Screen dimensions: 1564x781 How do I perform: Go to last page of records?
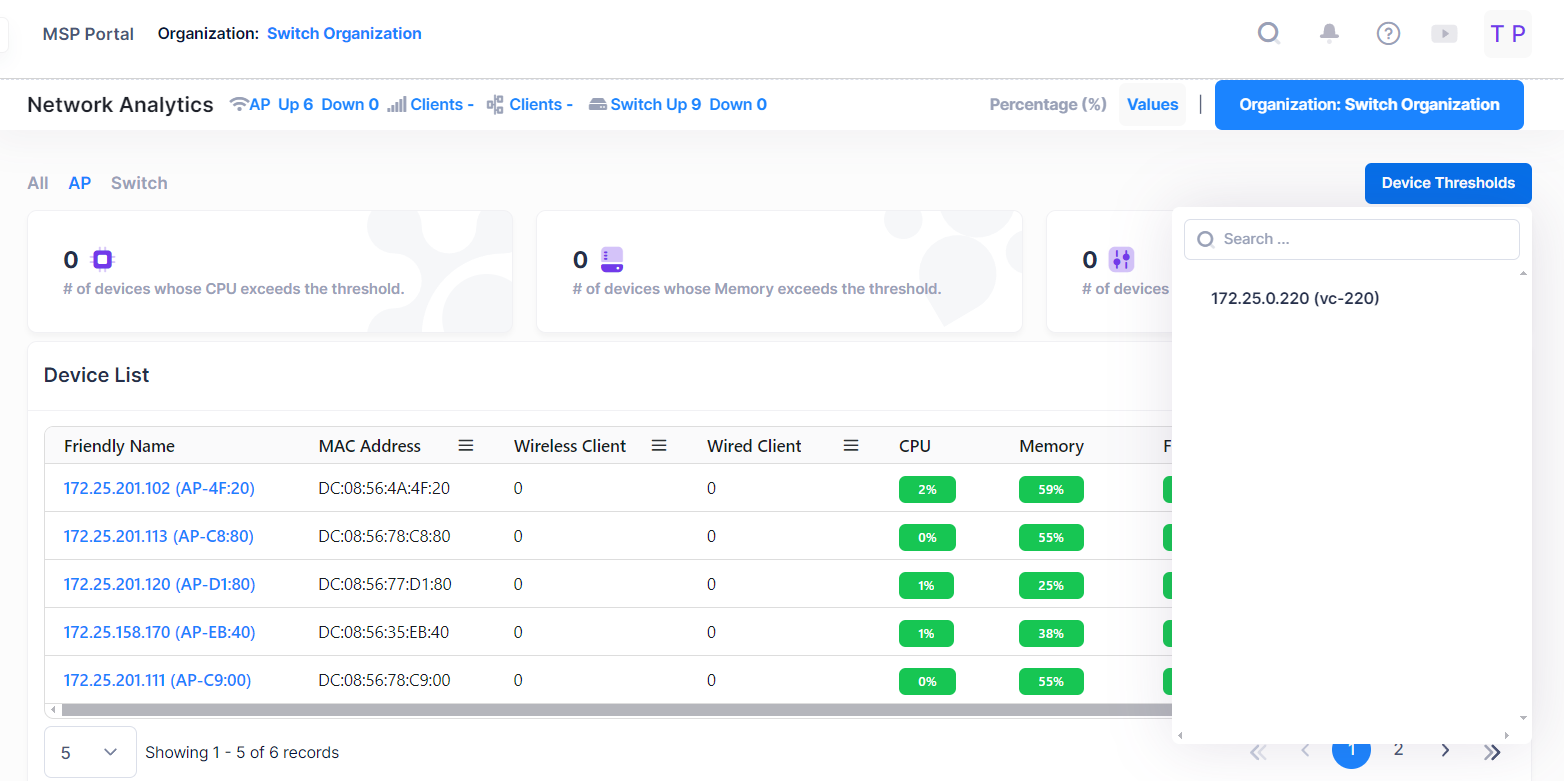point(1492,751)
